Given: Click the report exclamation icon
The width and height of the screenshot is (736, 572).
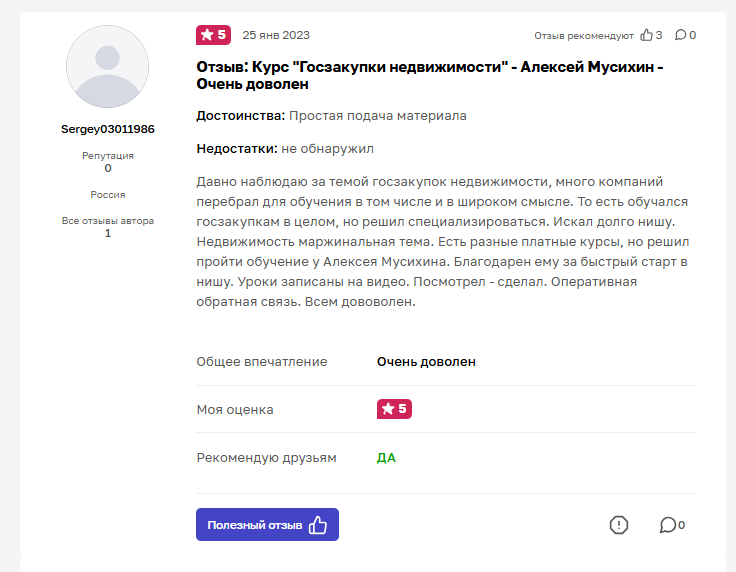Looking at the screenshot, I should (619, 525).
